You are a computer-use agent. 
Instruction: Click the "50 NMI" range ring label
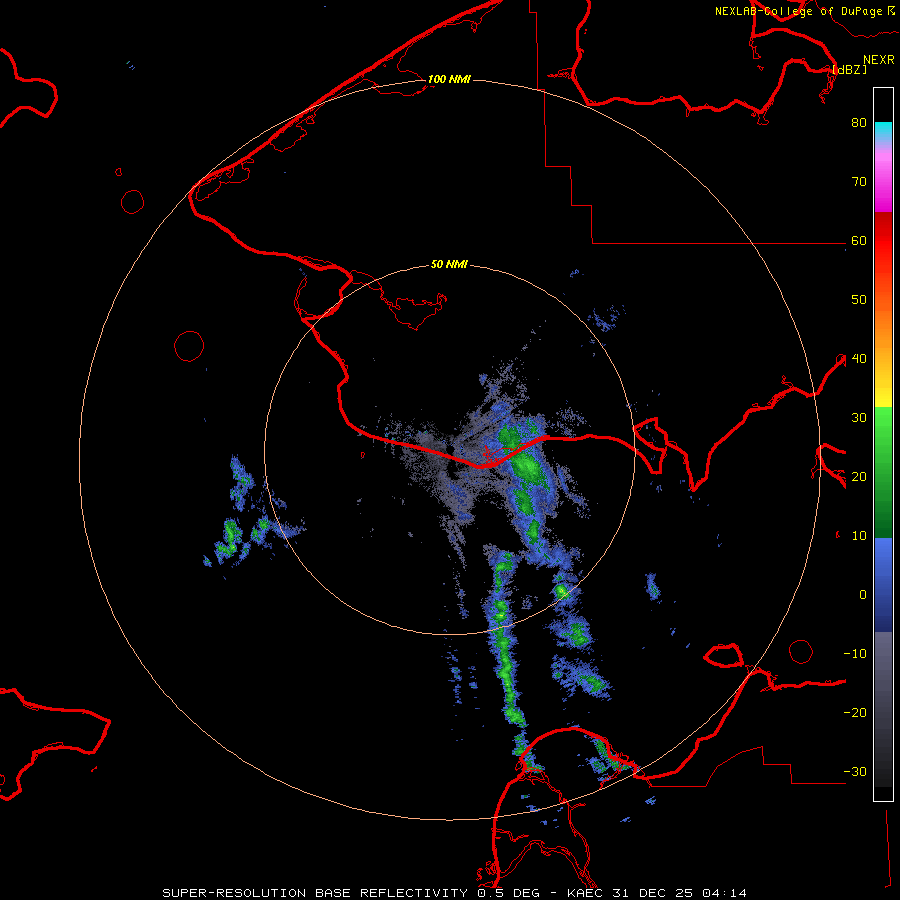[x=449, y=265]
